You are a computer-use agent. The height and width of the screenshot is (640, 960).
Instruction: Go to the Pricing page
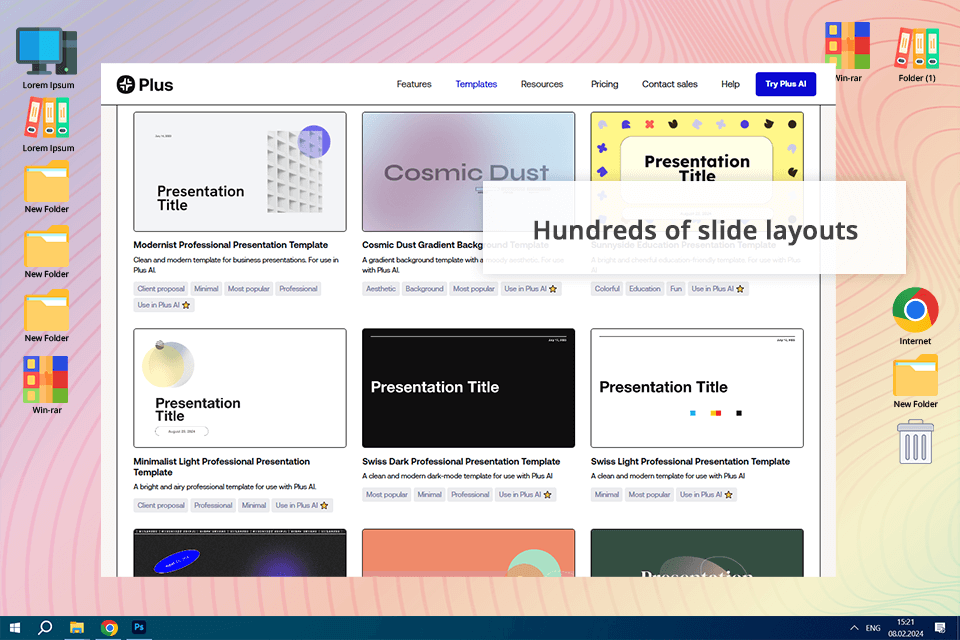coord(604,84)
